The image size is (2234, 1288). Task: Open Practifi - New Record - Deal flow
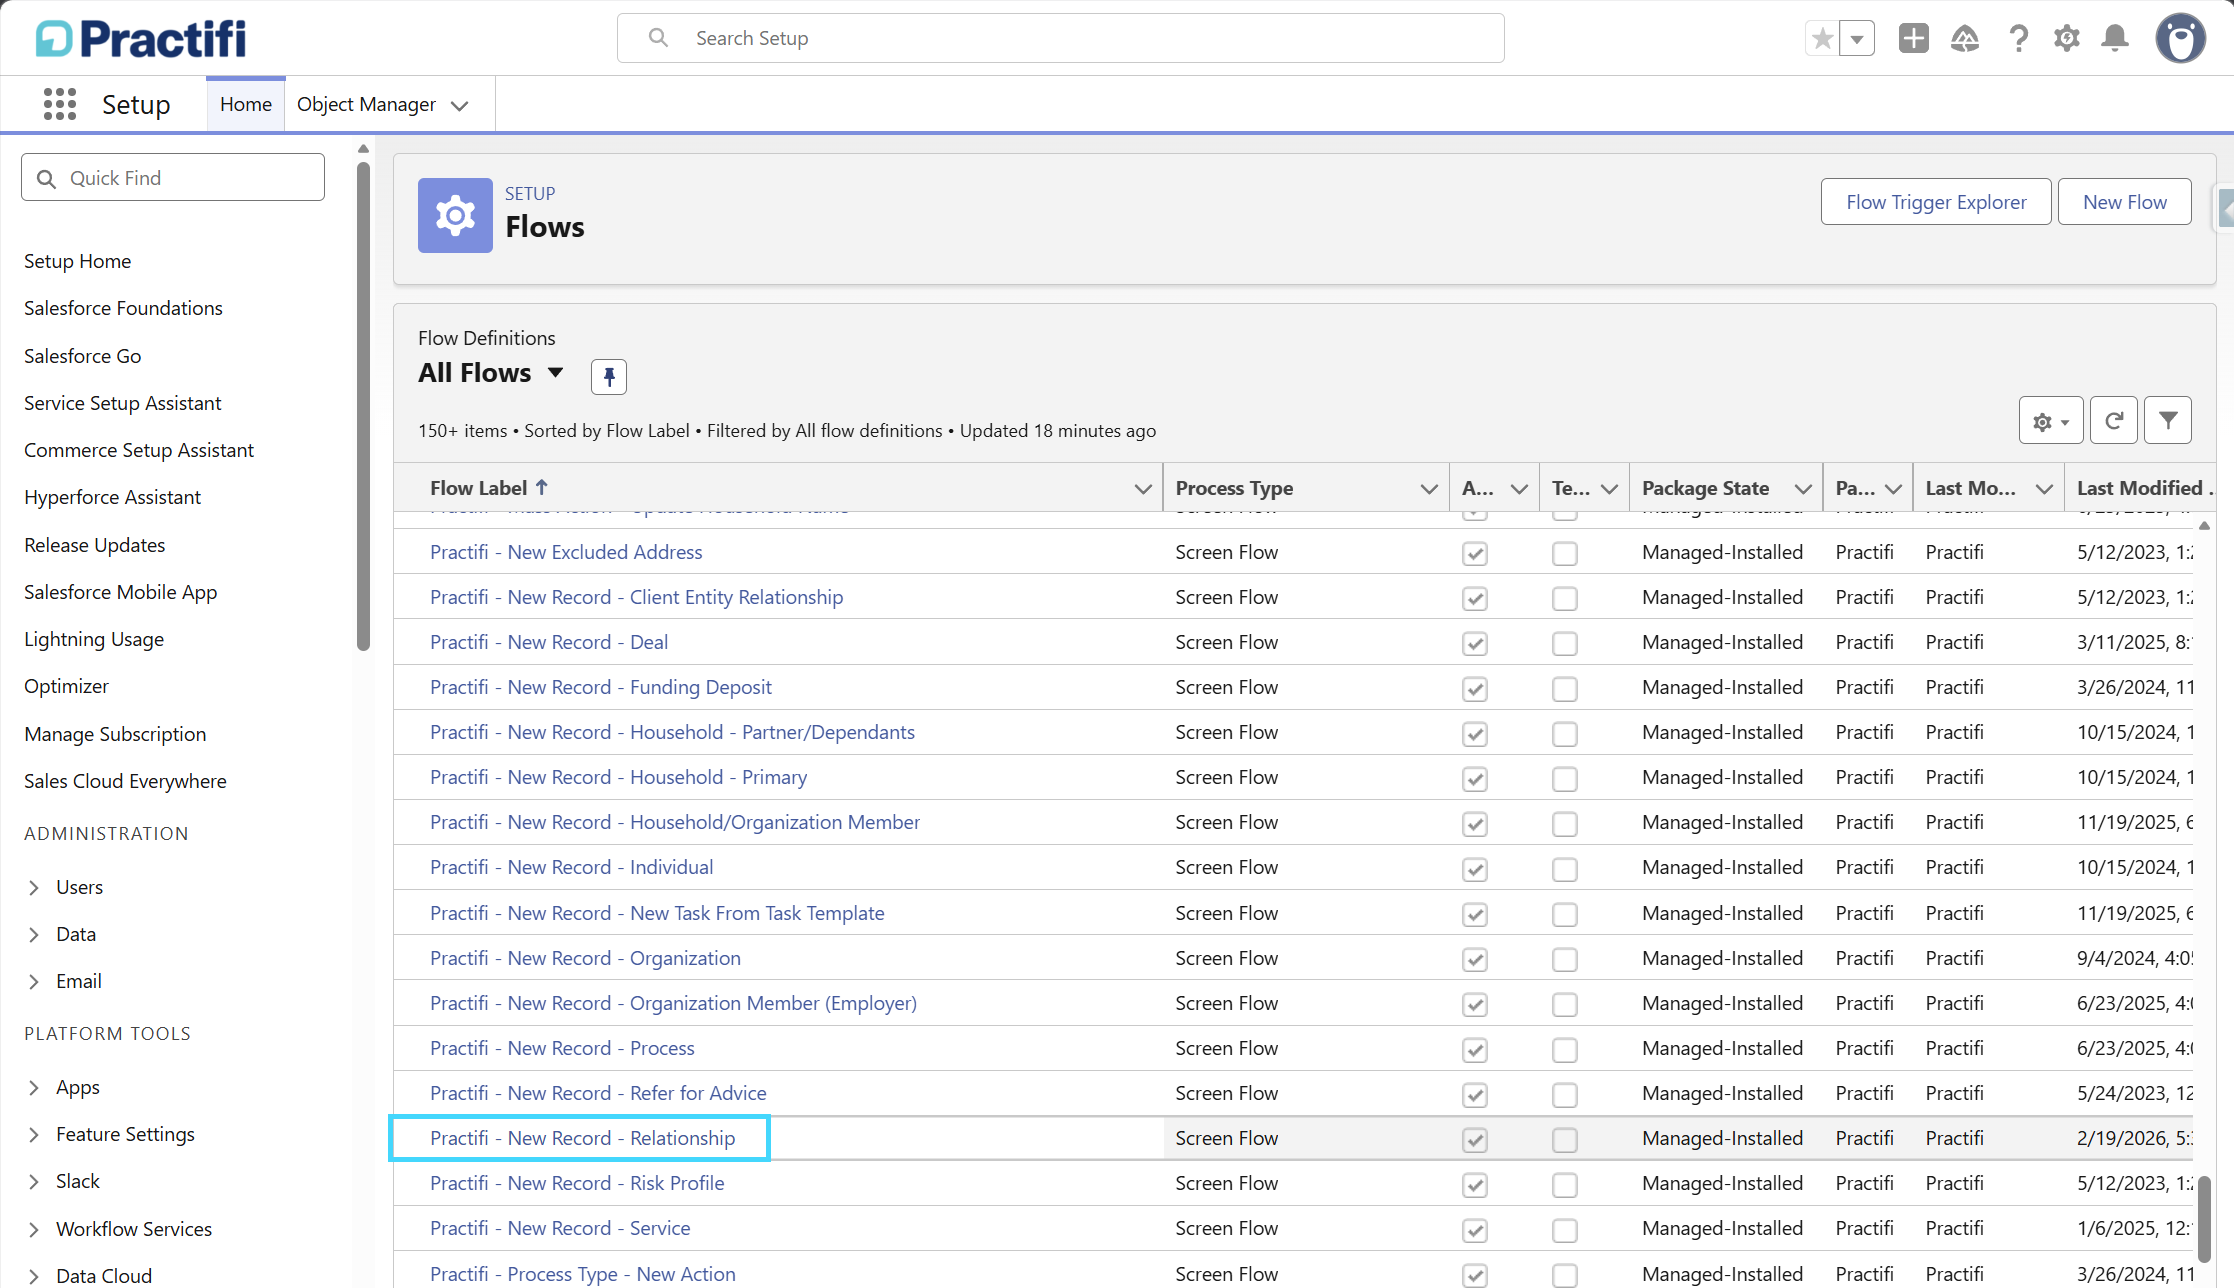click(x=549, y=642)
